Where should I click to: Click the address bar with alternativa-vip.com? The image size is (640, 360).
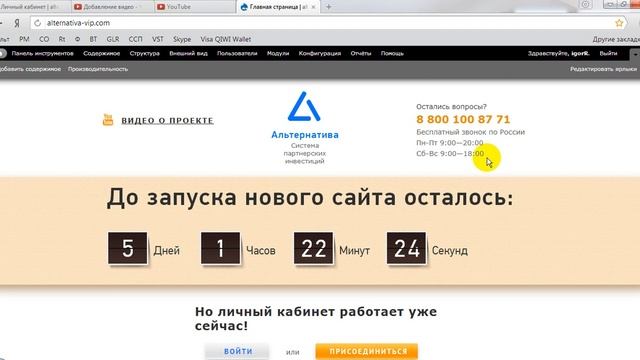[327, 23]
